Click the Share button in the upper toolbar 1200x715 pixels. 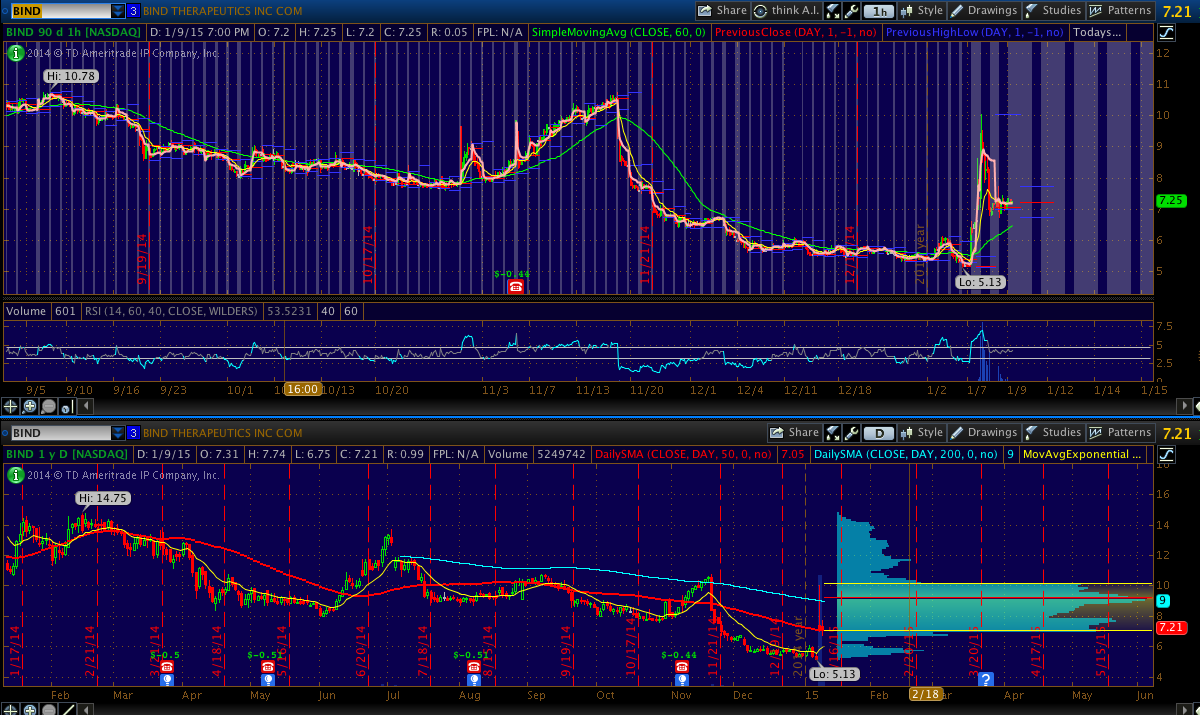pyautogui.click(x=722, y=11)
